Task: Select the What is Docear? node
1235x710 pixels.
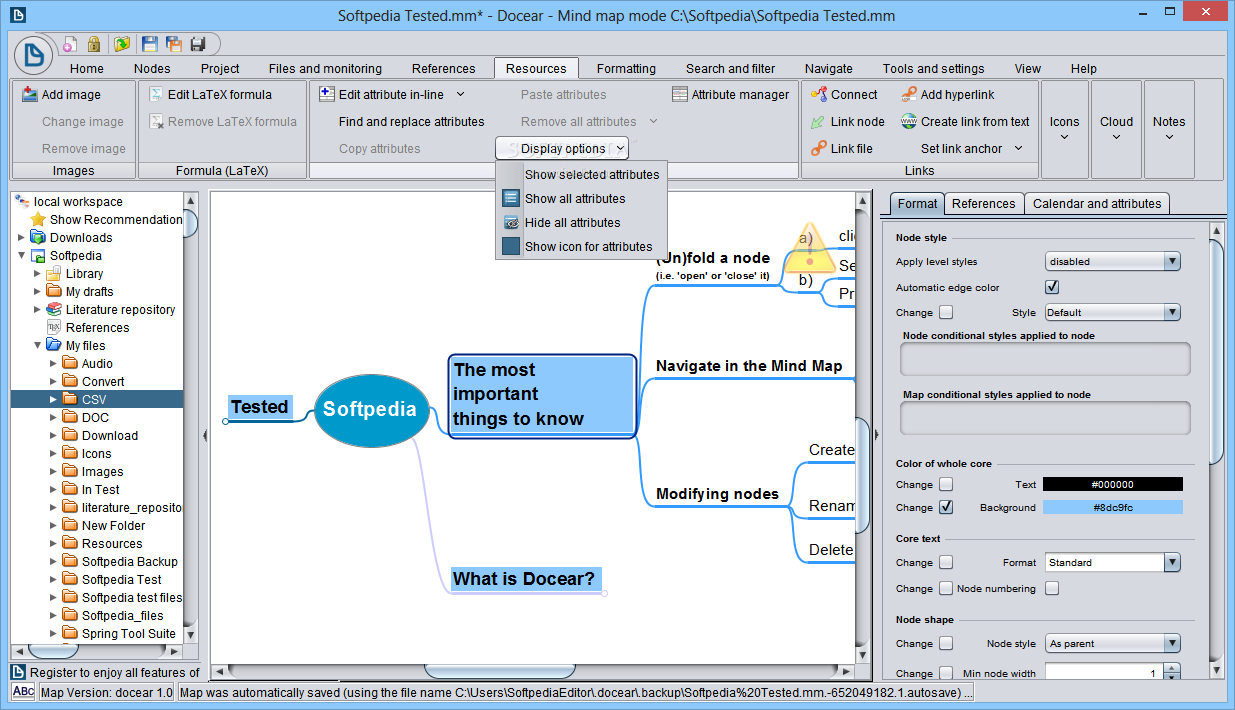Action: click(x=524, y=579)
